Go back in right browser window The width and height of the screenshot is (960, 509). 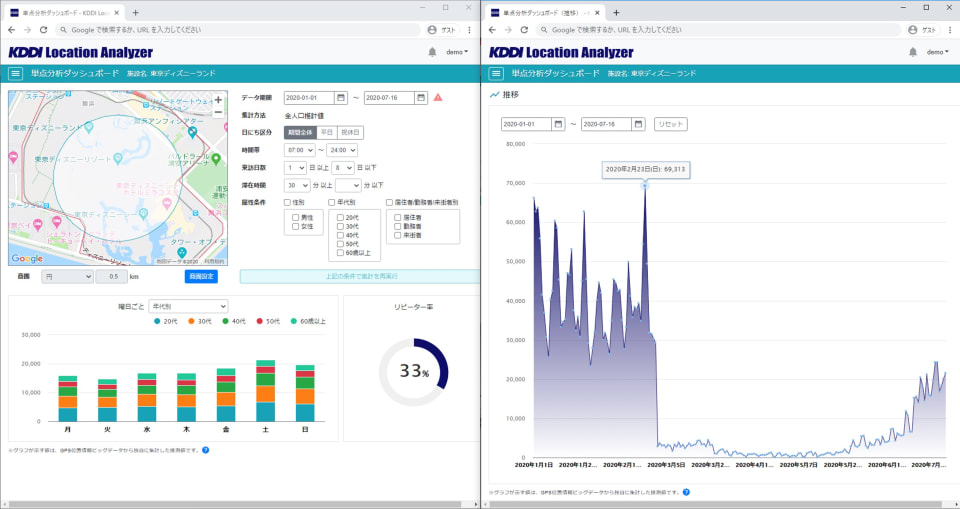coord(492,29)
